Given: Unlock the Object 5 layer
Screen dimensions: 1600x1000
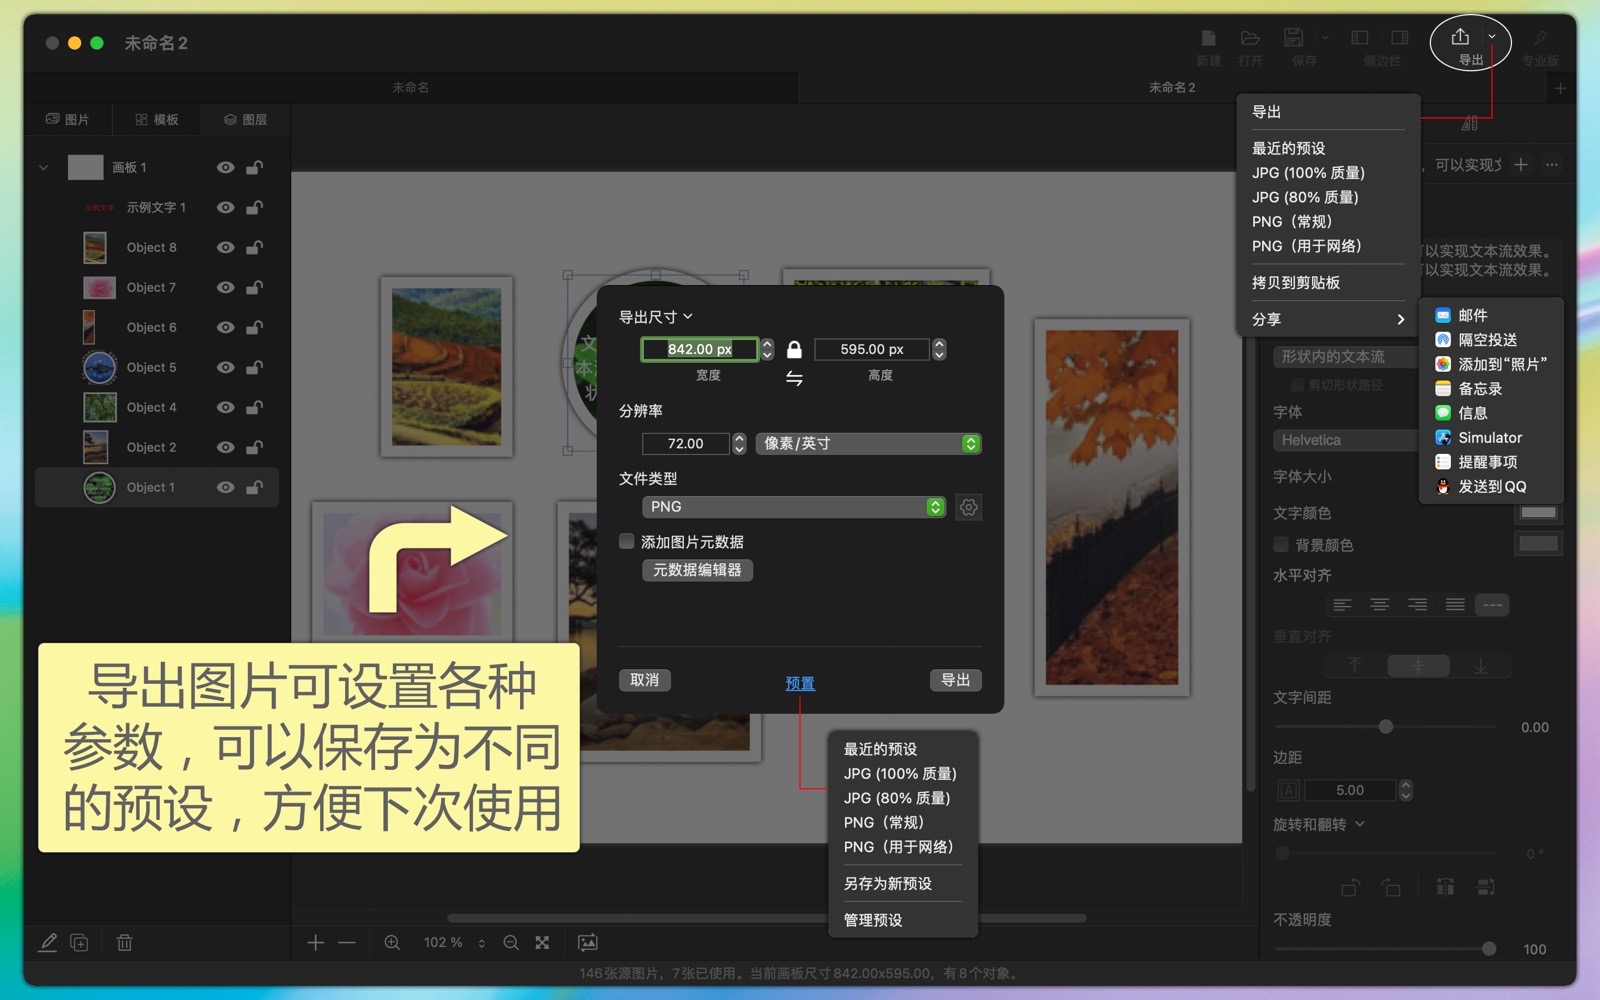Looking at the screenshot, I should coord(255,367).
